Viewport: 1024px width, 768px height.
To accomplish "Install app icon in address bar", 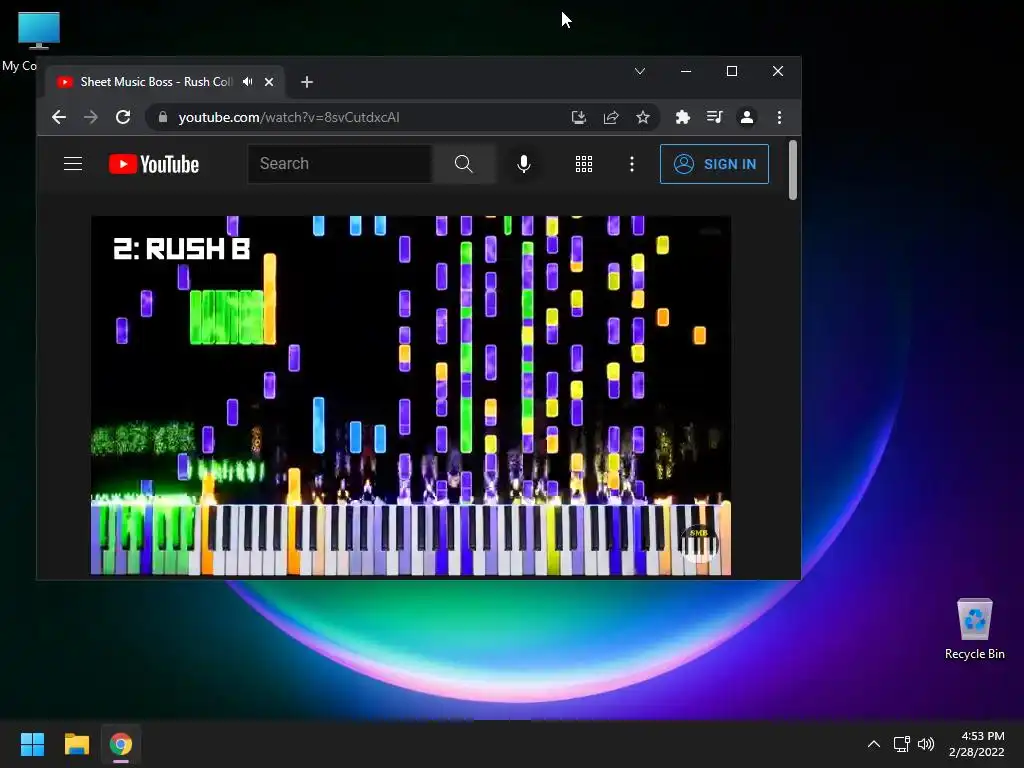I will (579, 118).
